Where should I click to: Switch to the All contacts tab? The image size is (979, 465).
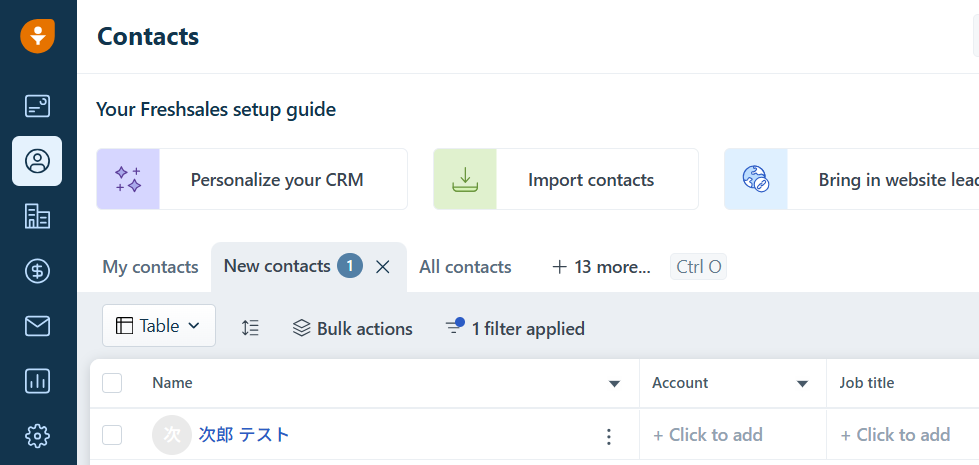click(465, 267)
